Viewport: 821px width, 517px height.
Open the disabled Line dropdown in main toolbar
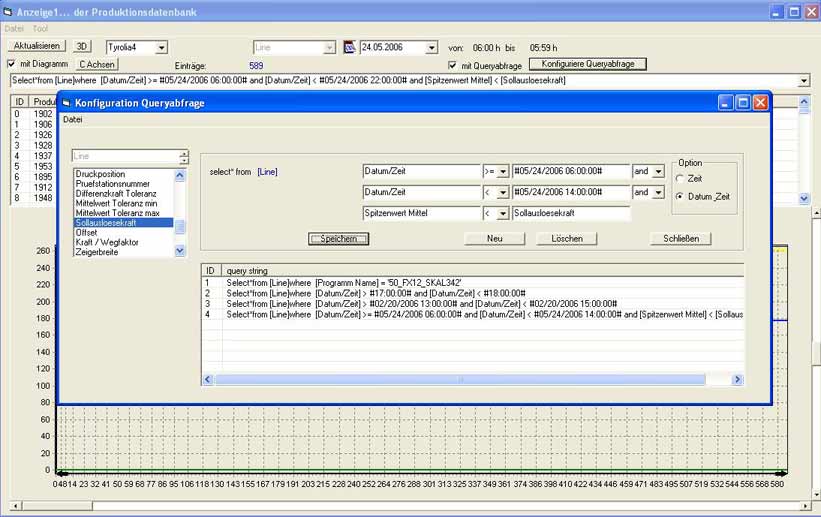pyautogui.click(x=329, y=48)
